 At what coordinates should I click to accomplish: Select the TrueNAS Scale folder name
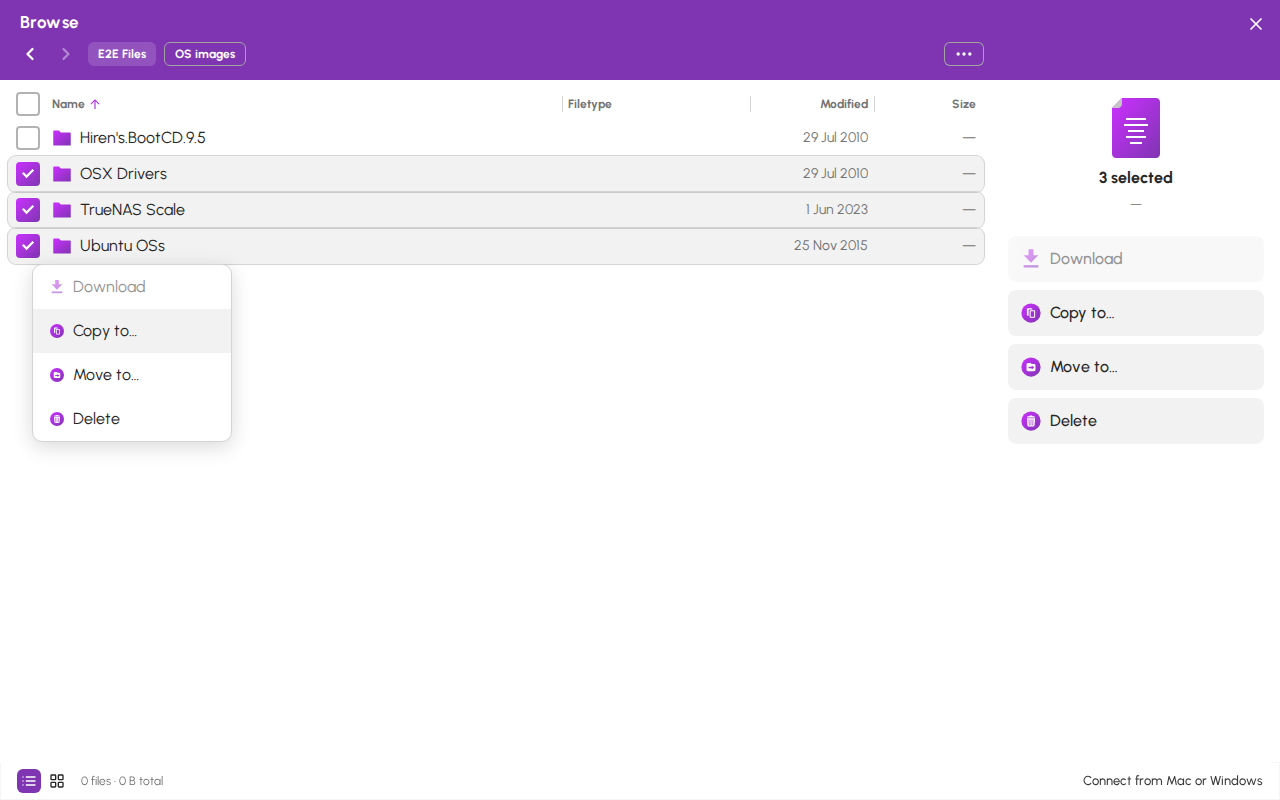click(133, 210)
